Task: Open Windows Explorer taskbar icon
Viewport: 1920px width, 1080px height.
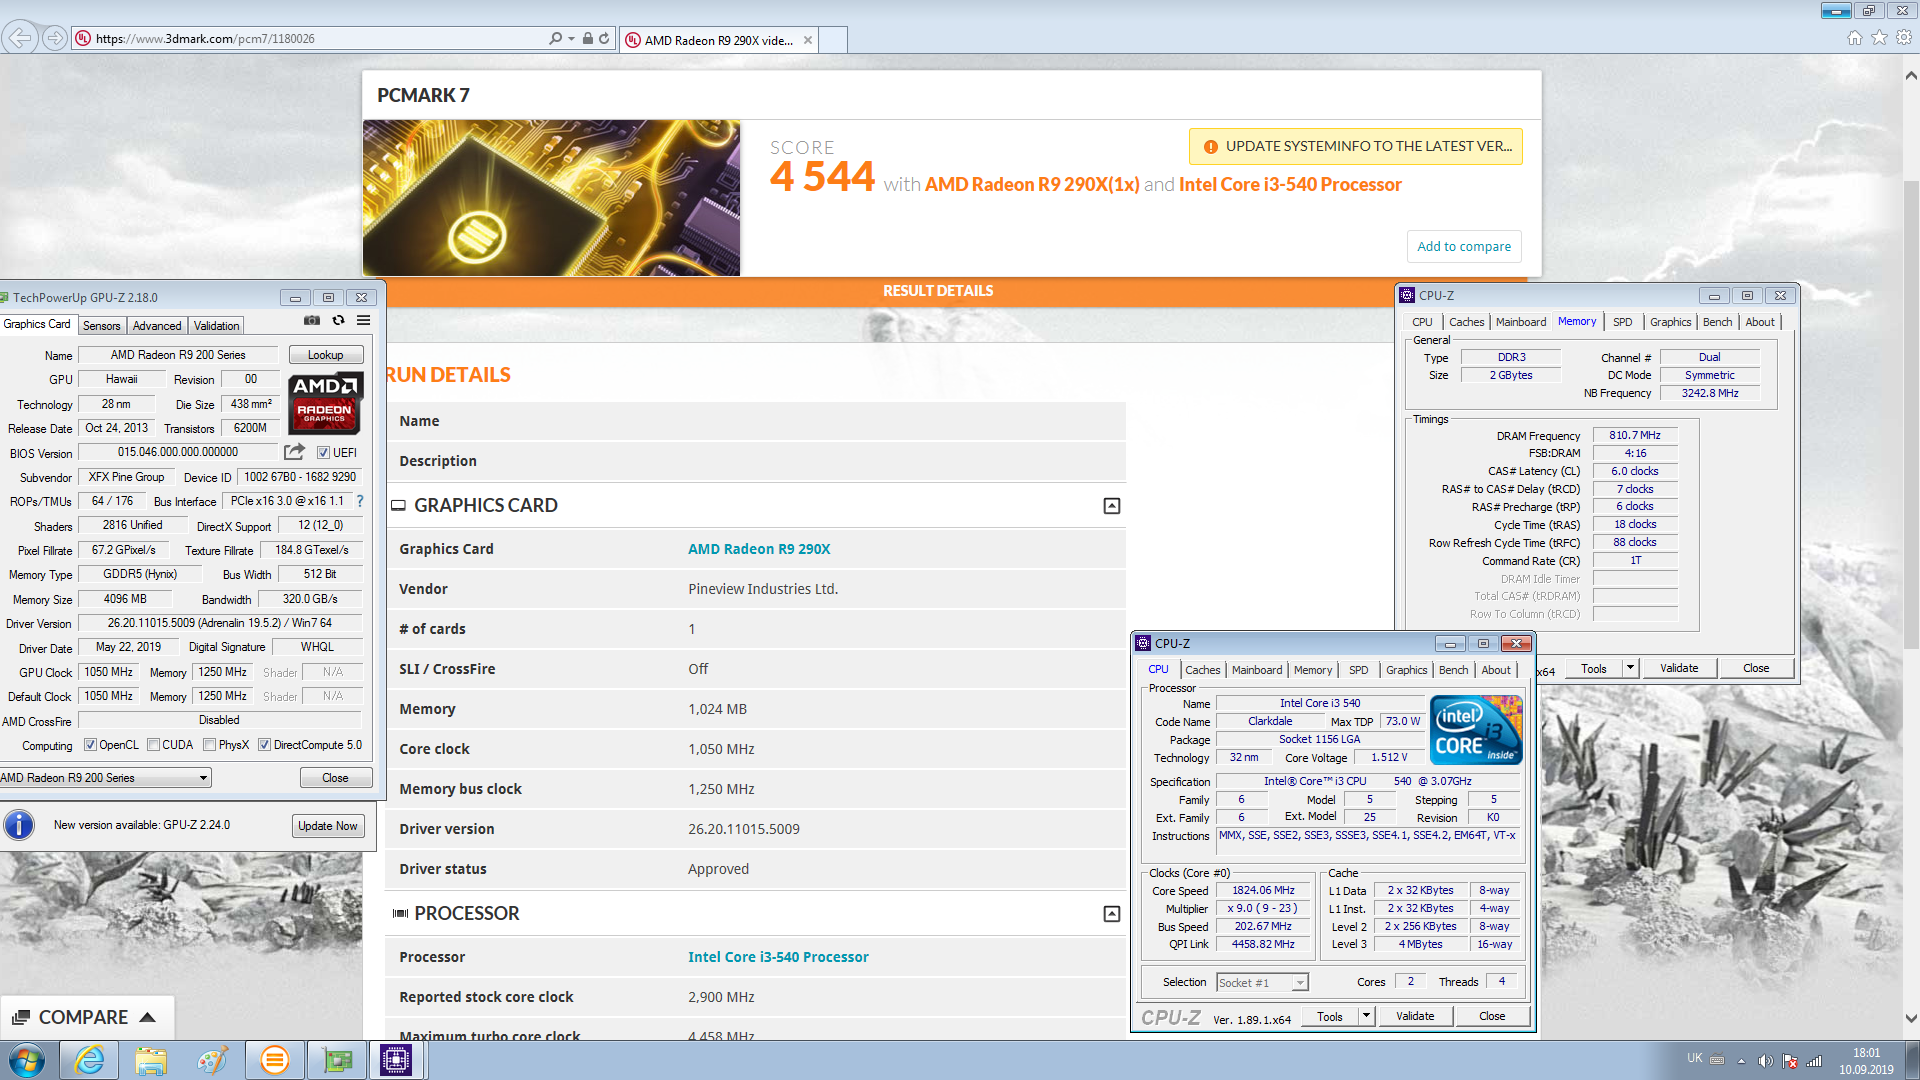Action: pos(151,1060)
